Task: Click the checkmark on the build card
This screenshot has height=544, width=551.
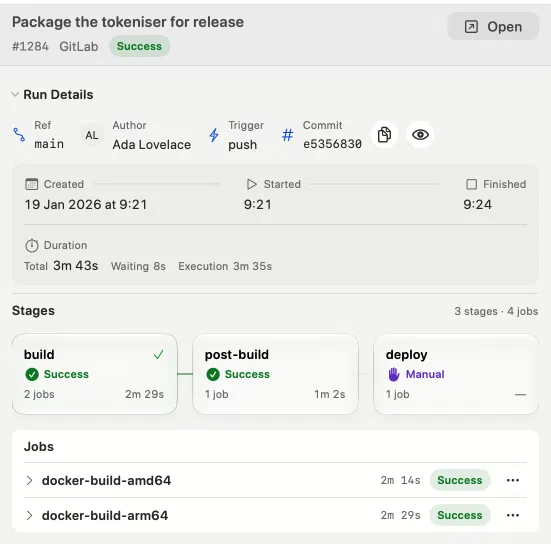Action: coord(158,355)
